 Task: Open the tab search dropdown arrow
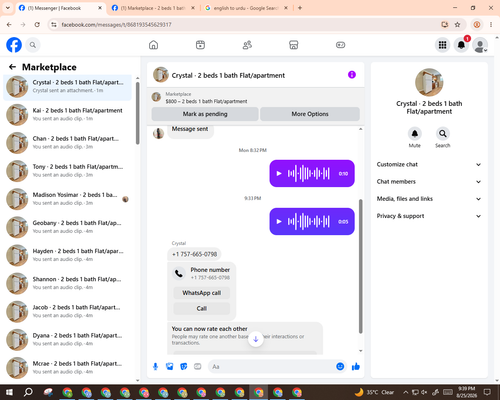point(7,8)
